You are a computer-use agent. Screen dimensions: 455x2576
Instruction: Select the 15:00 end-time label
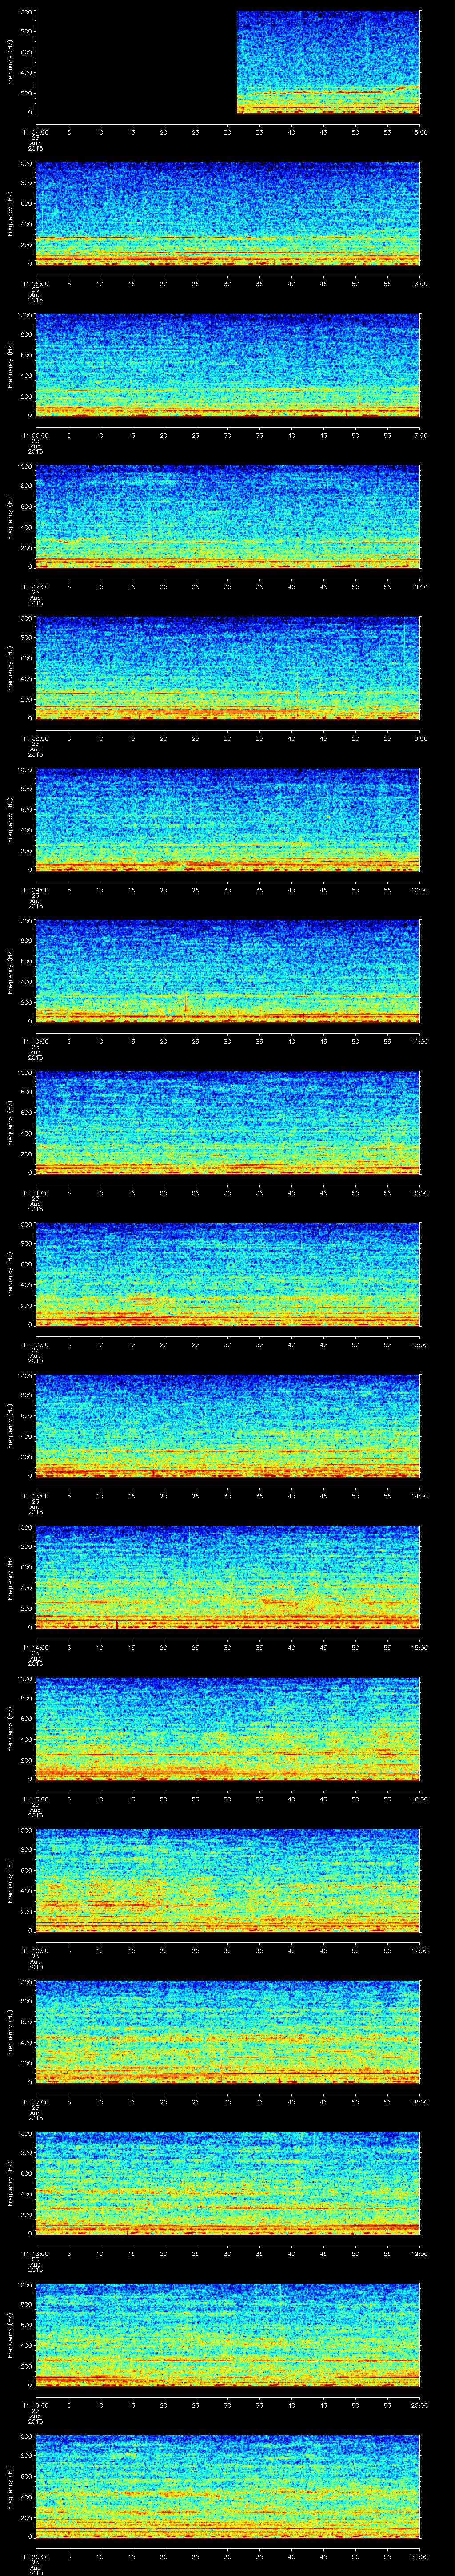[x=420, y=1647]
